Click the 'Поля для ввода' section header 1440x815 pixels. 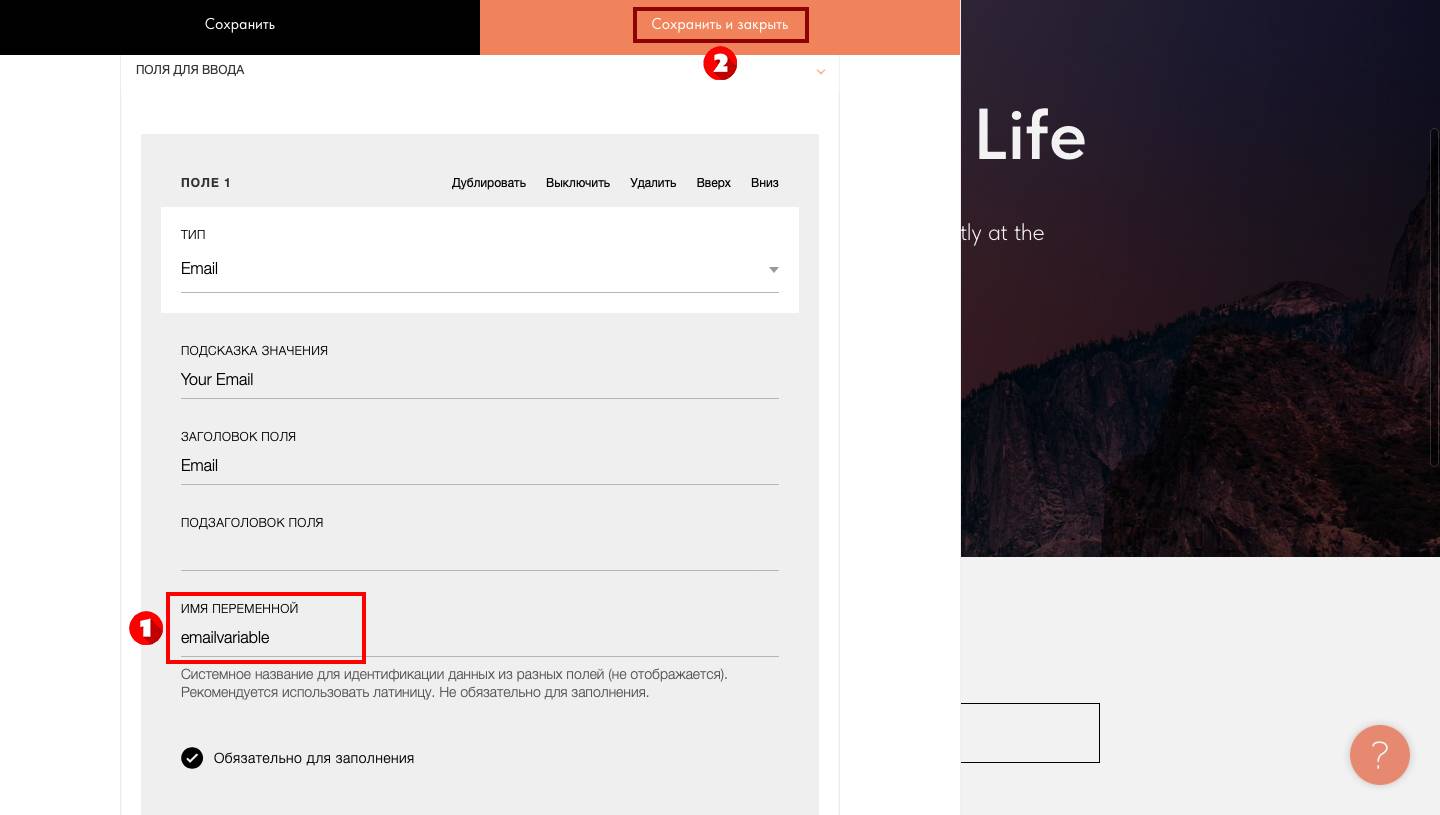point(190,70)
